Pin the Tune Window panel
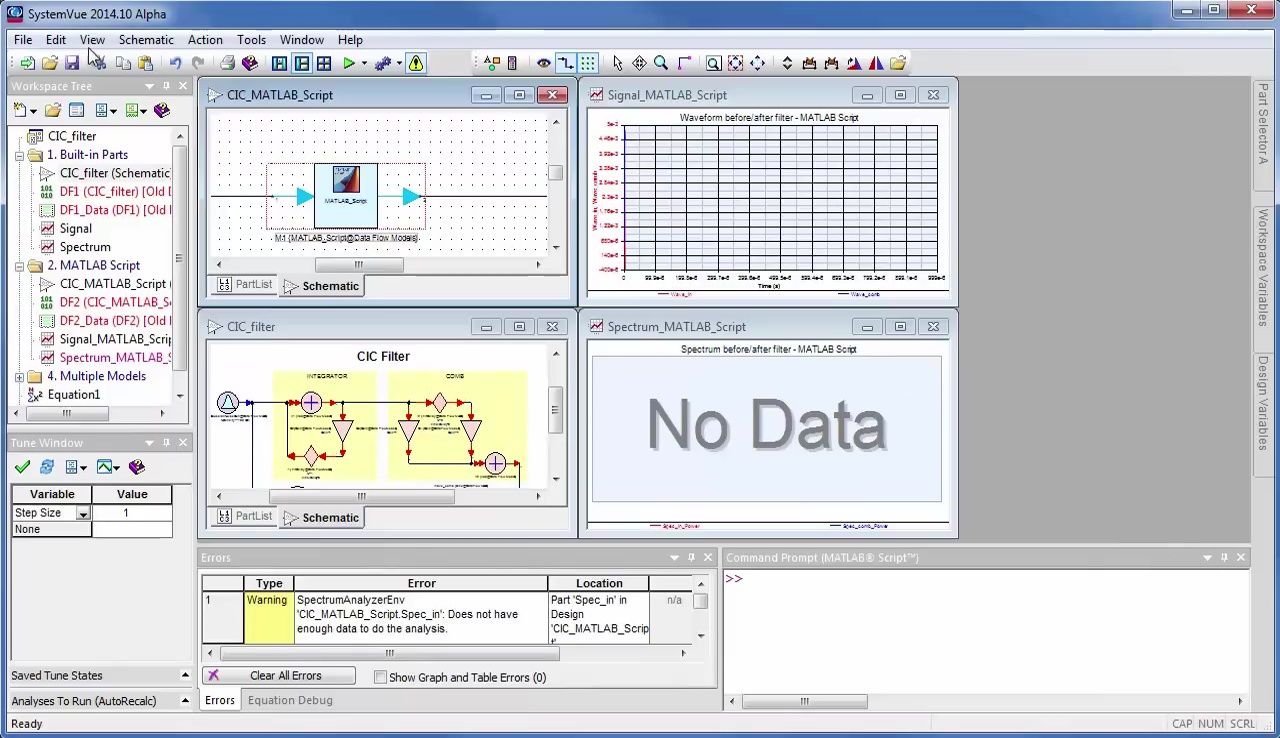Screen dimensions: 1280x738 [x=166, y=443]
